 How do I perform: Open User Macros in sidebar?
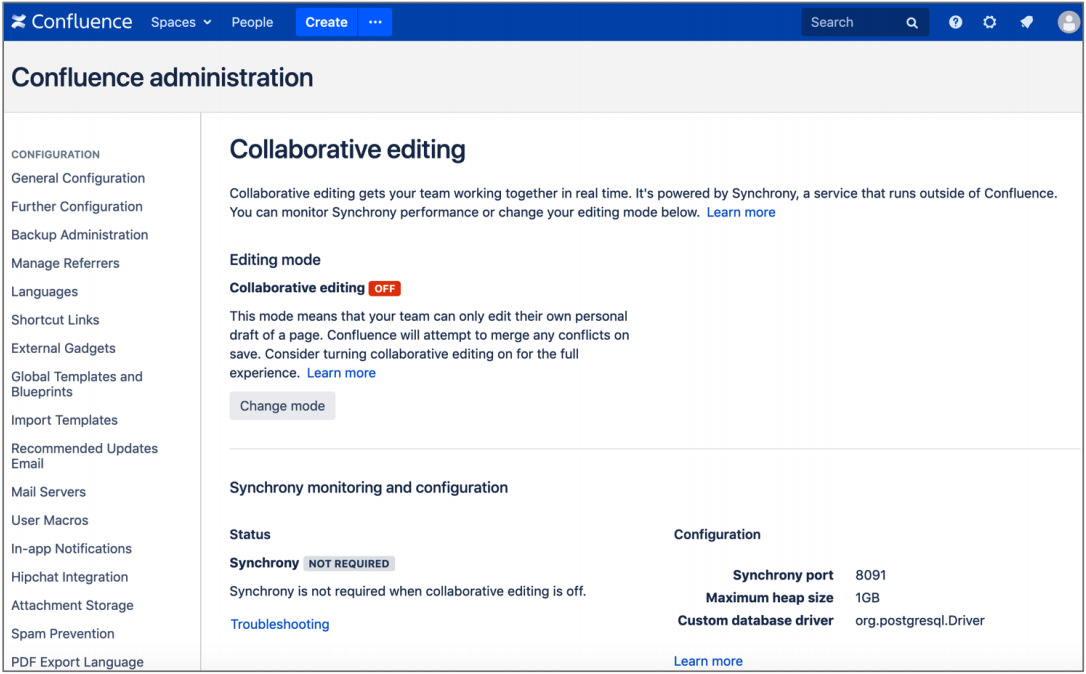pyautogui.click(x=50, y=520)
